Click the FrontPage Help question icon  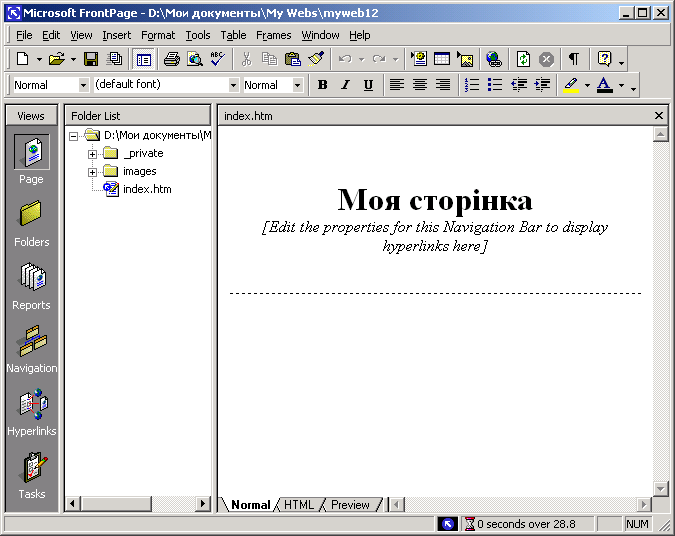[604, 59]
